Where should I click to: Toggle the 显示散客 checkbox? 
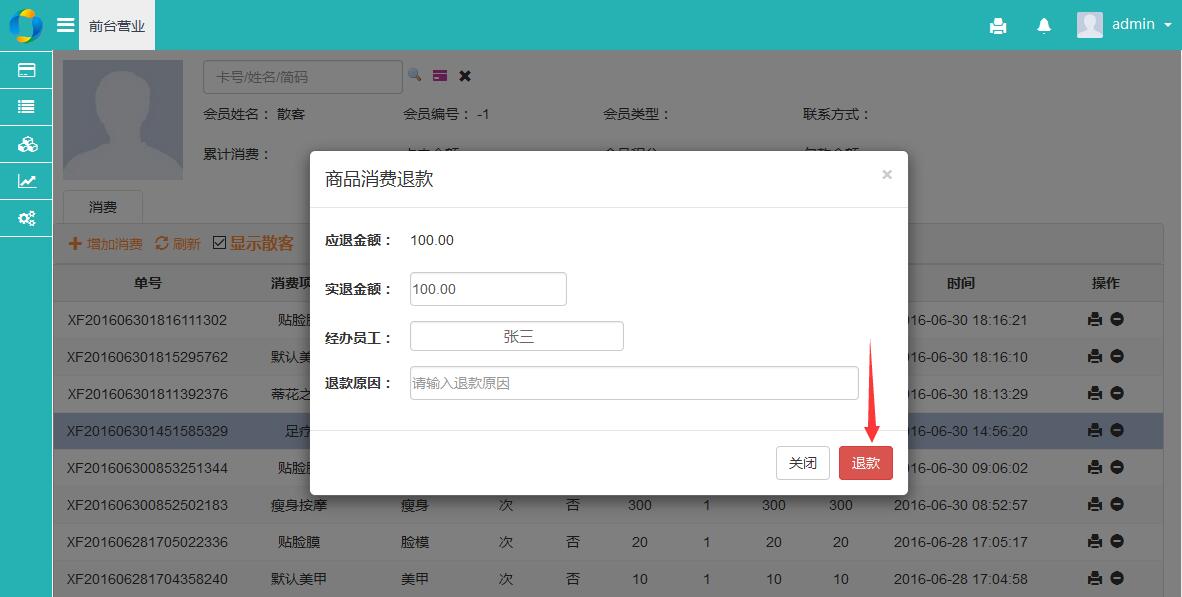(x=220, y=243)
